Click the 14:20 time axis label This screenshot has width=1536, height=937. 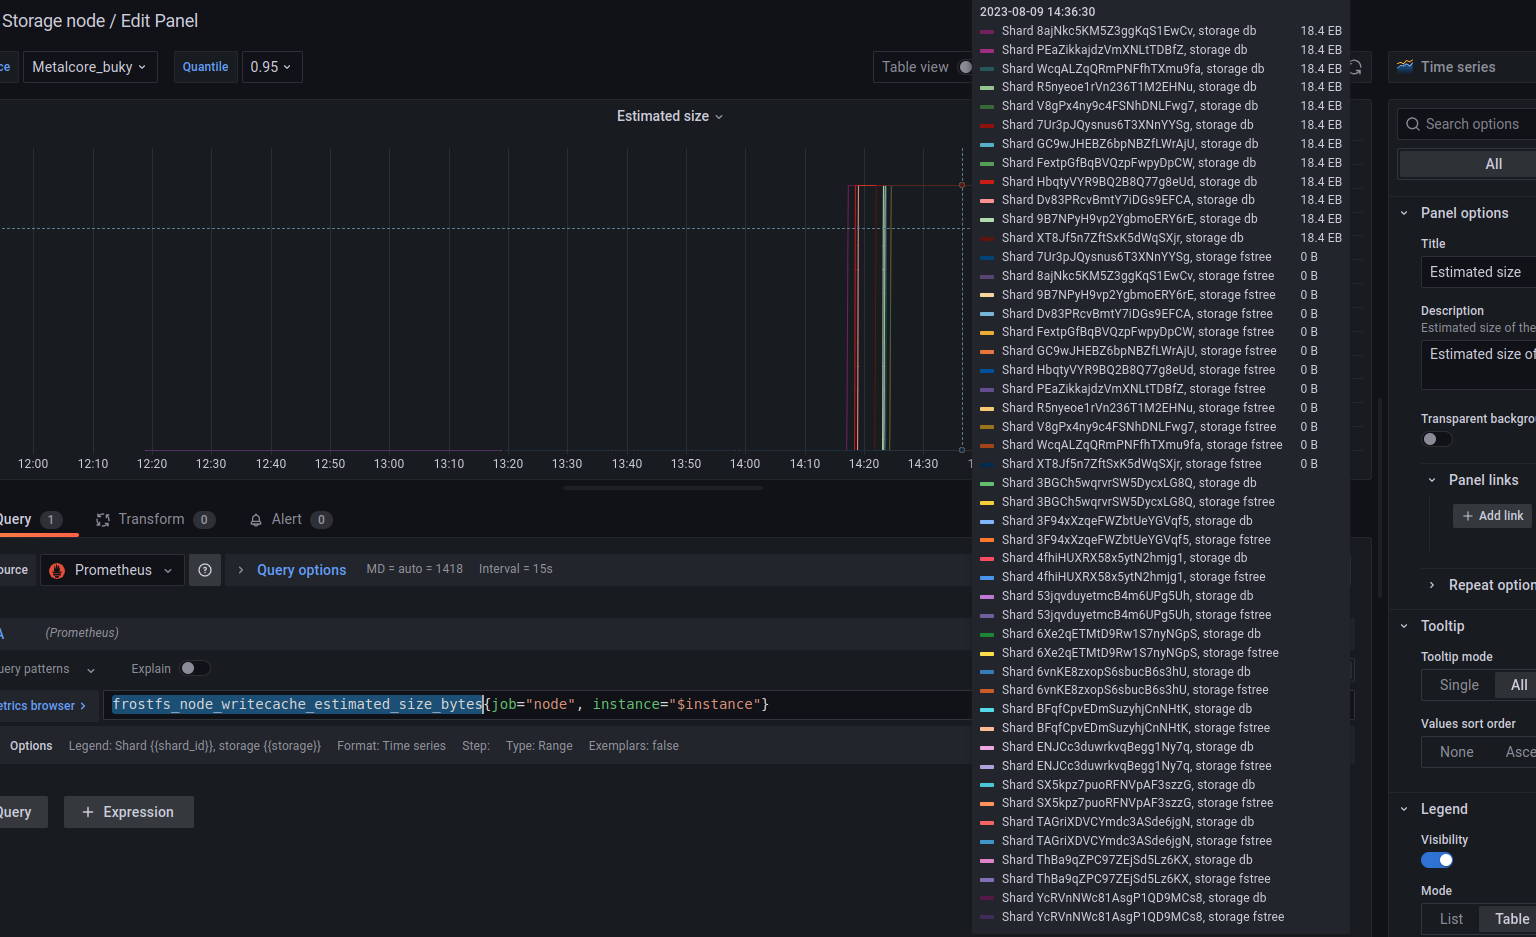tap(864, 464)
